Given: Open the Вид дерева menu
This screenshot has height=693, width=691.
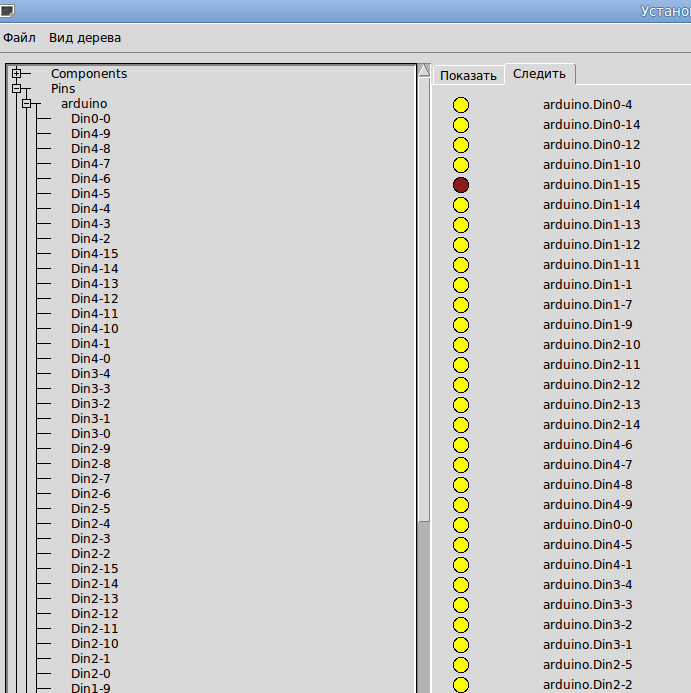Looking at the screenshot, I should tap(85, 38).
